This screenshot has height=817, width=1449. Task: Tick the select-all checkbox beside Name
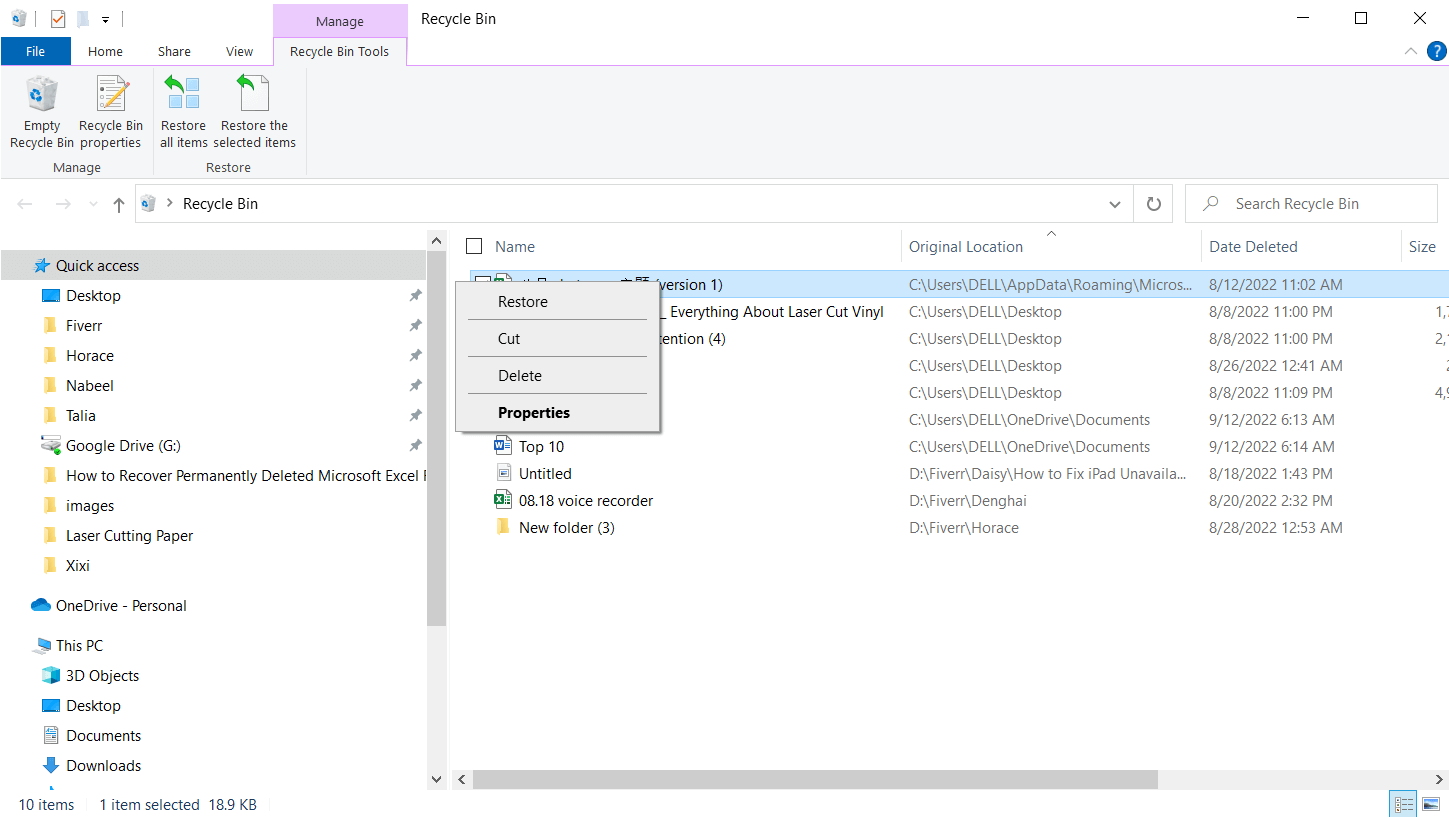(475, 246)
